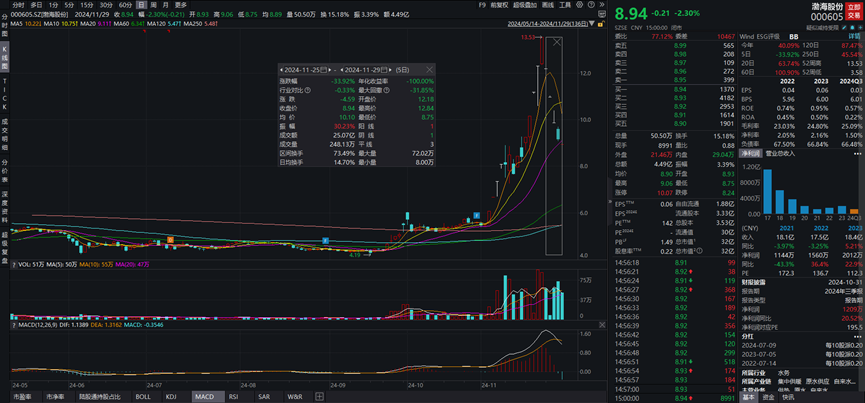Click the alert bell icon in quote panel

(852, 28)
